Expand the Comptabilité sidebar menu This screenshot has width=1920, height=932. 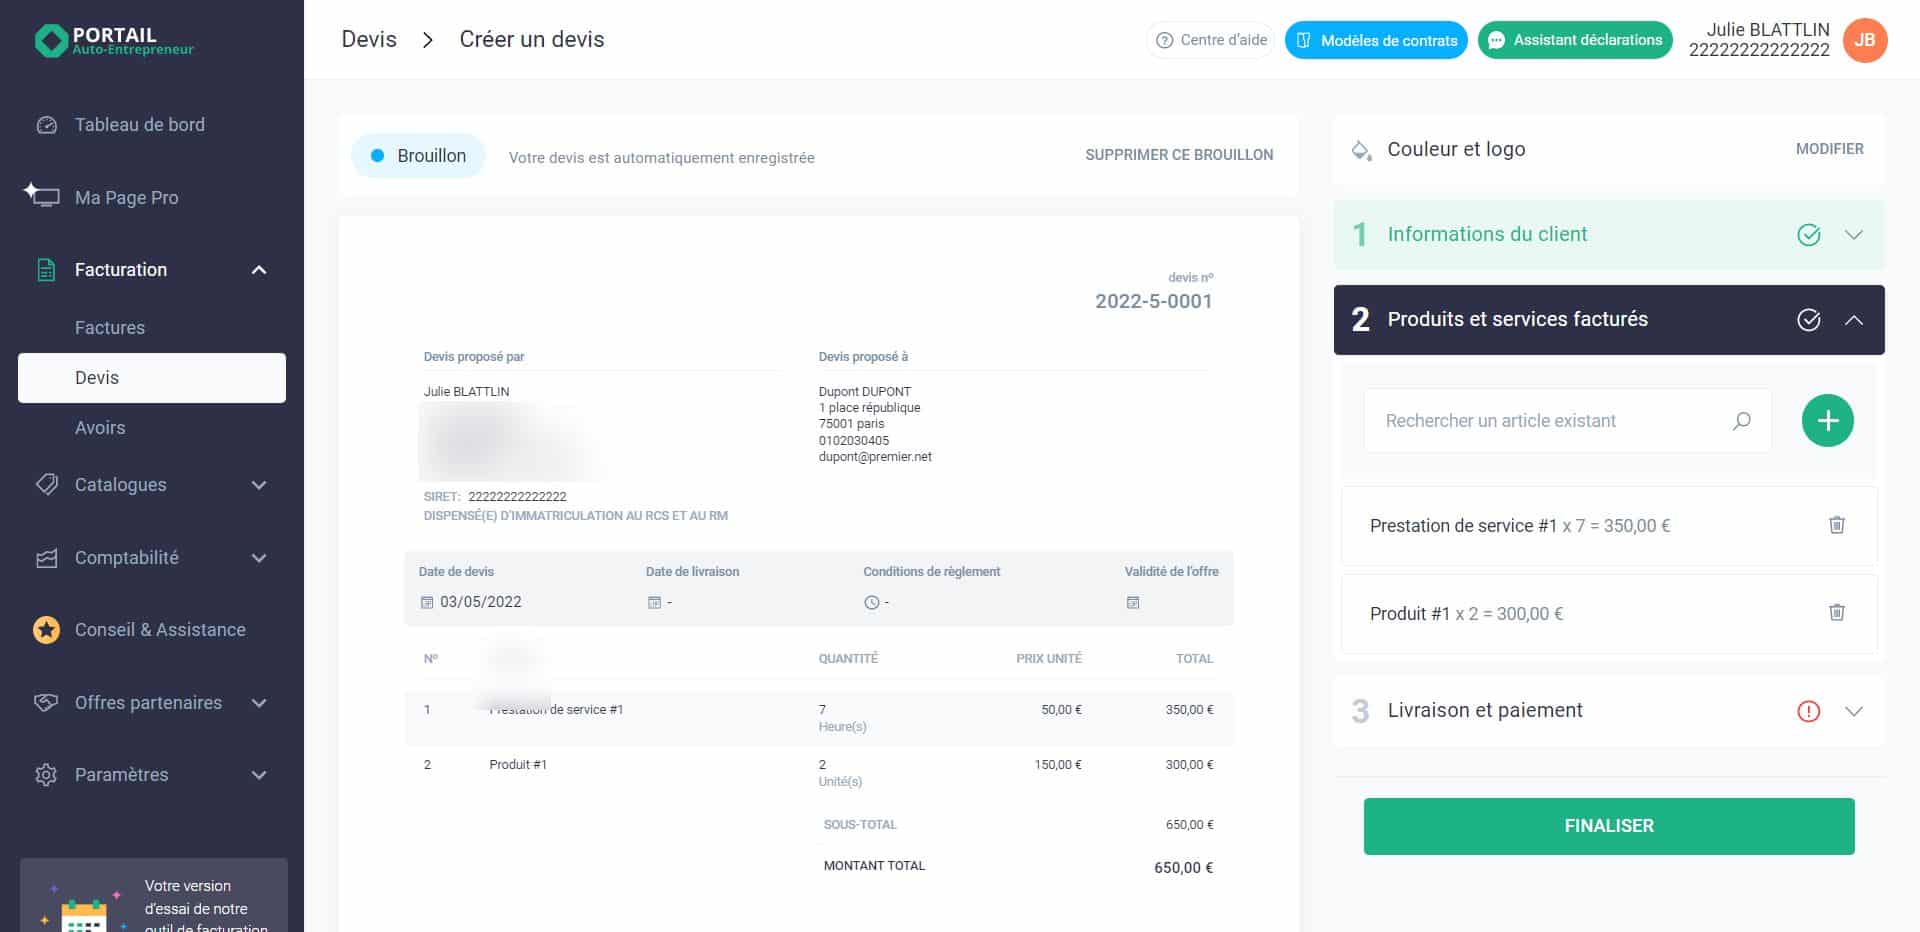pyautogui.click(x=258, y=558)
